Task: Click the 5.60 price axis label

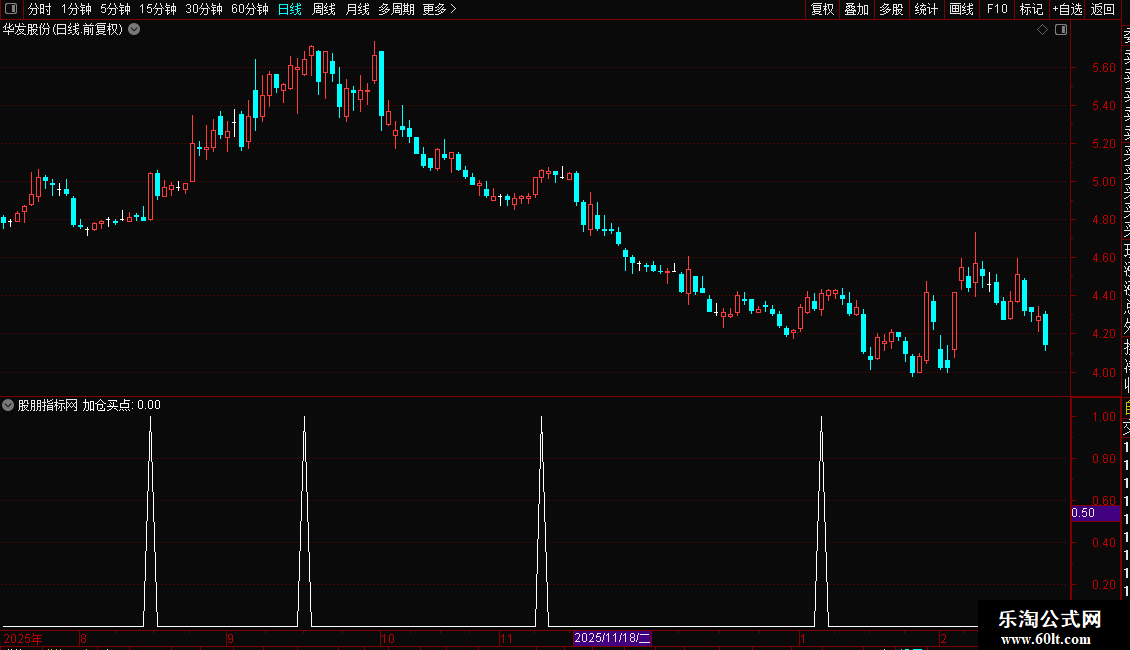Action: click(x=1103, y=68)
